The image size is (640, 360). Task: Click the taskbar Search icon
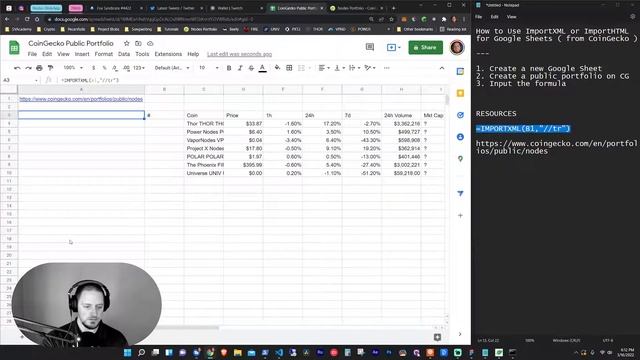[x=141, y=352]
